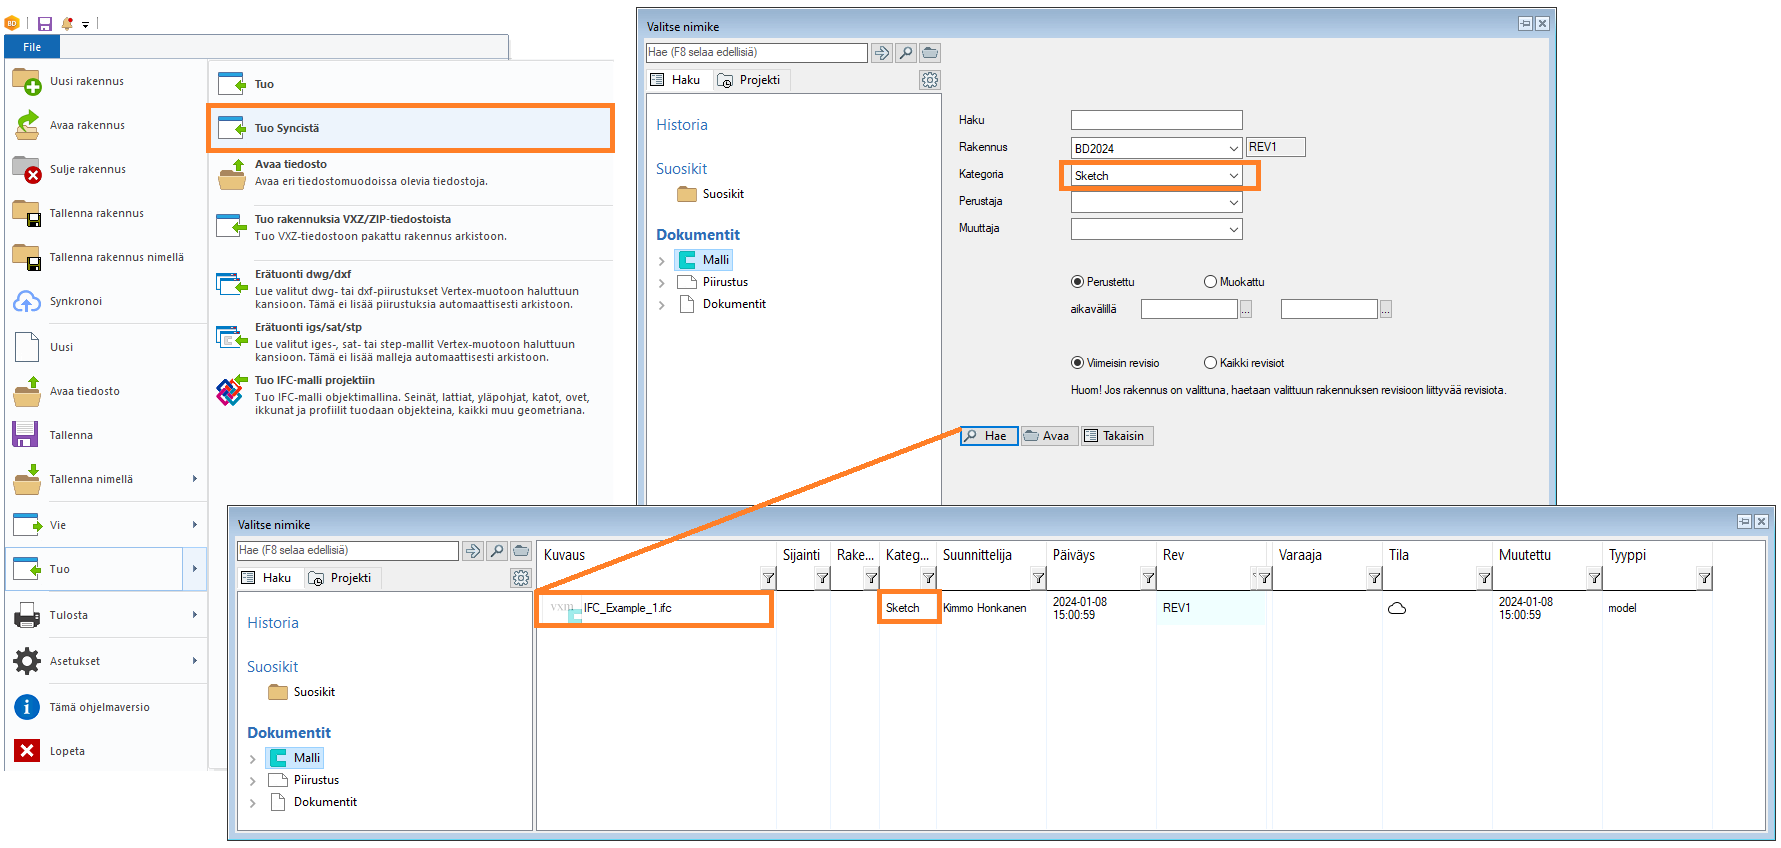Screen dimensions: 1781x848
Task: Select the IFC_Example_1.ifc row name
Action: click(x=628, y=608)
